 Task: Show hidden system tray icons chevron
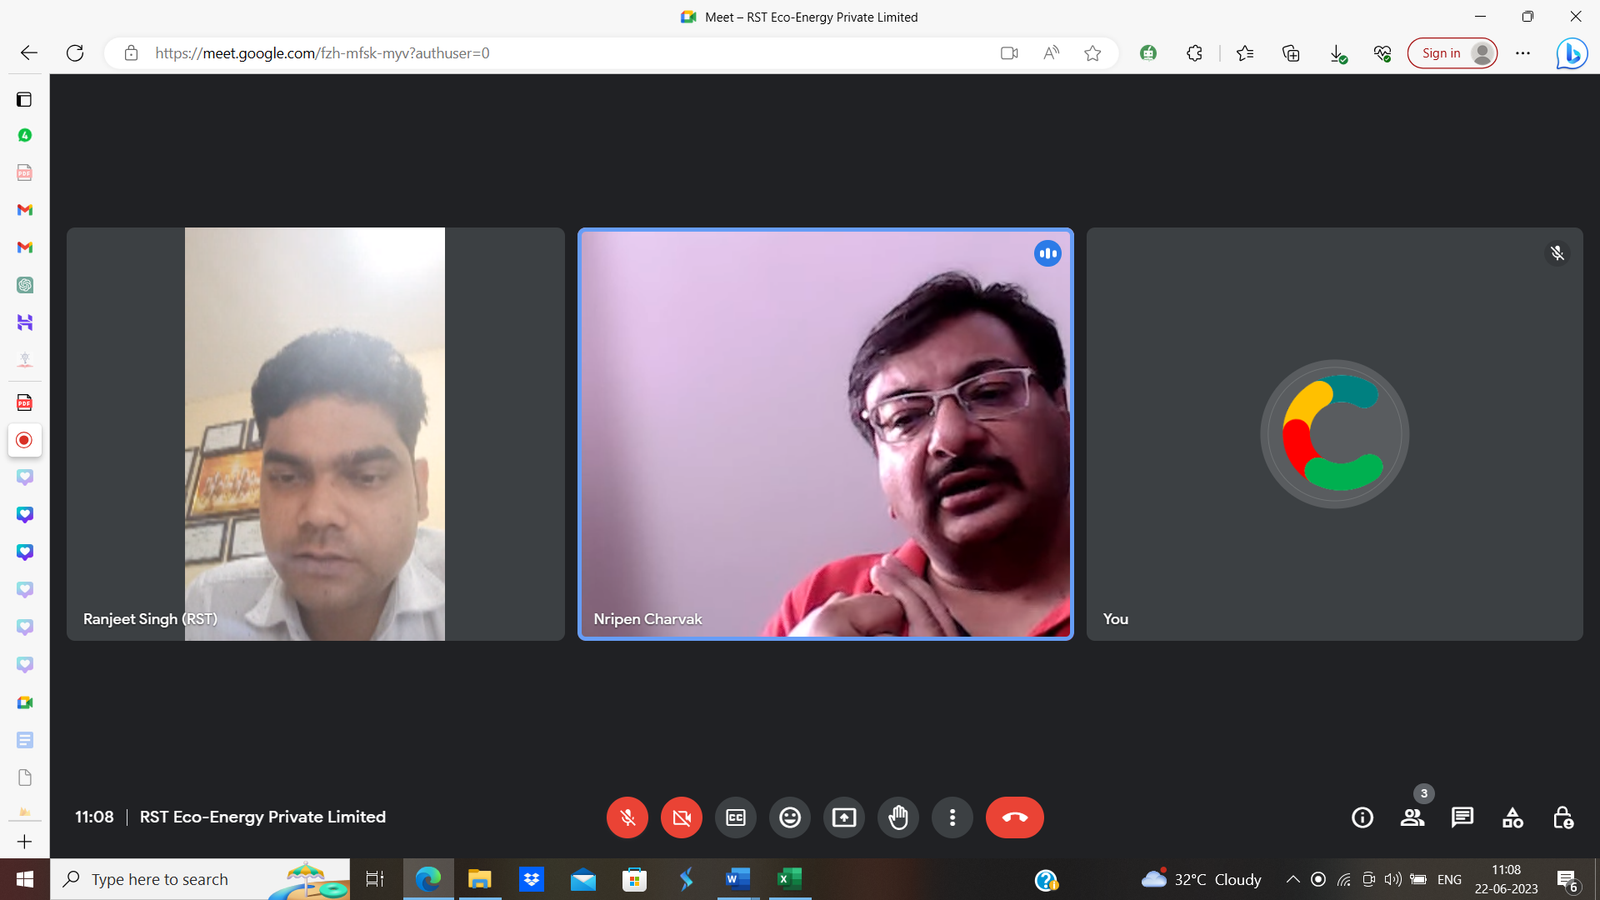pyautogui.click(x=1292, y=879)
